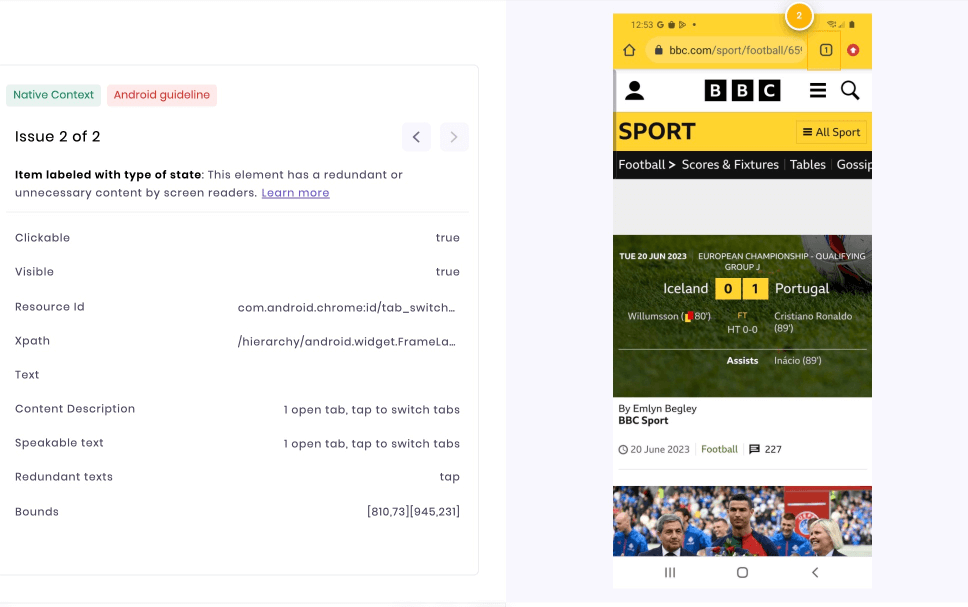Tap the SPORT heading
Screen dimensions: 968x607
(657, 132)
